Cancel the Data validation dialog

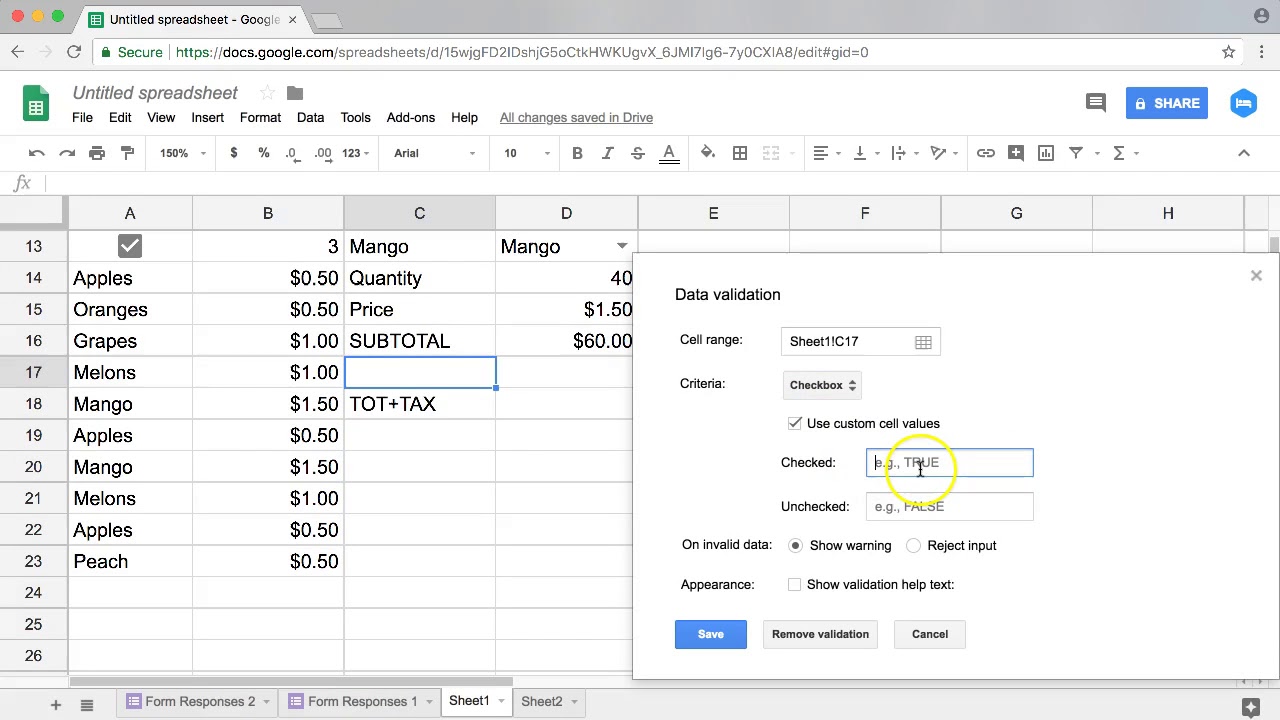[930, 634]
